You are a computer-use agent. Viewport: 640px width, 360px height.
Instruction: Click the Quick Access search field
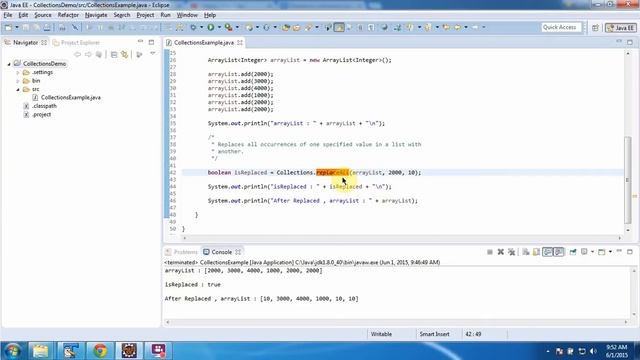[x=561, y=27]
